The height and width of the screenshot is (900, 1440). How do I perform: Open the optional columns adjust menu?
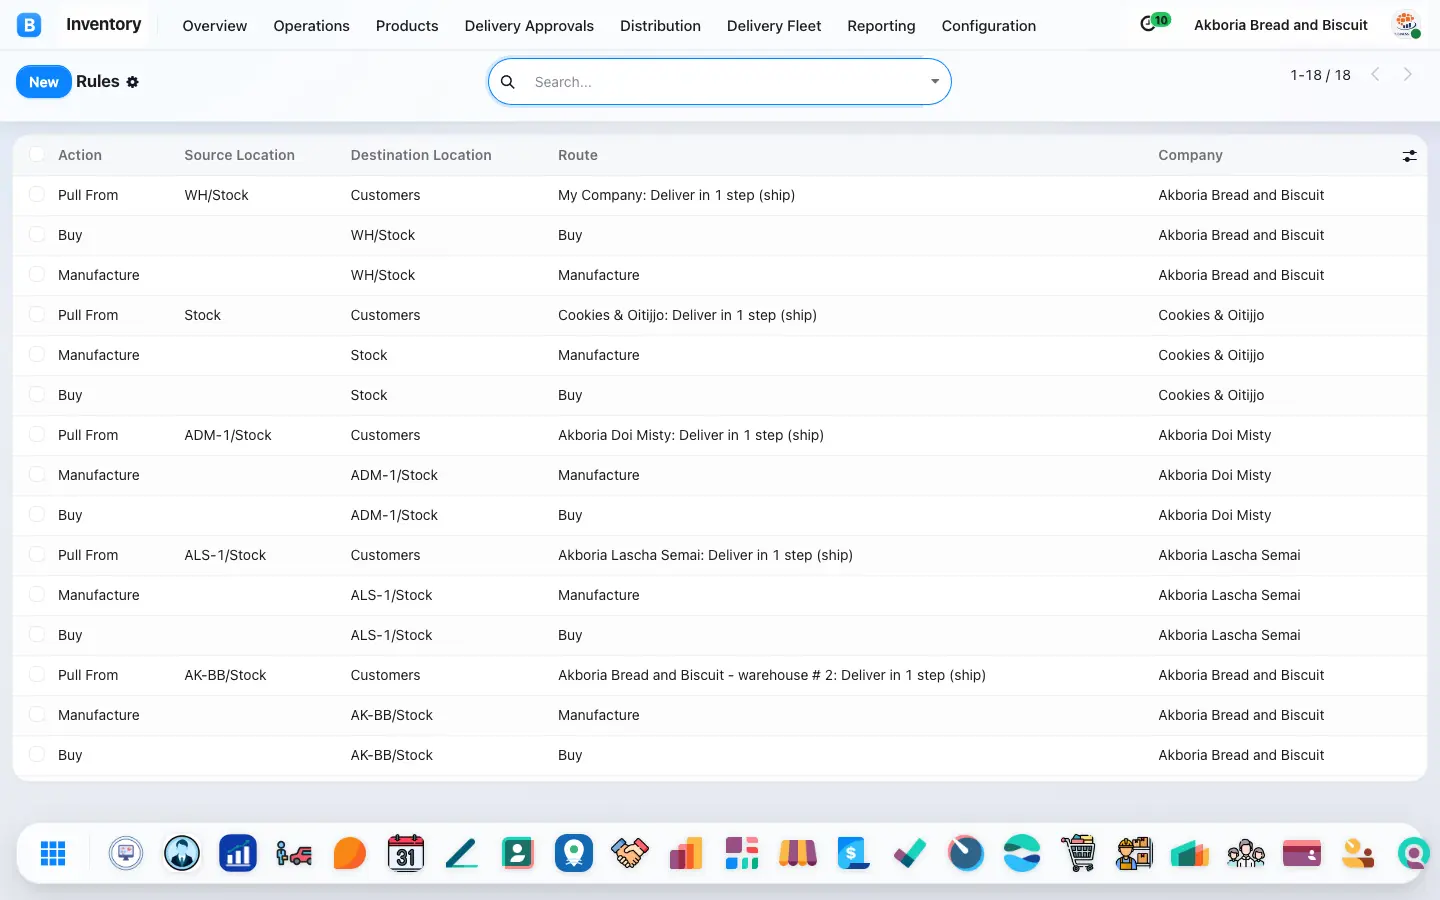coord(1409,156)
